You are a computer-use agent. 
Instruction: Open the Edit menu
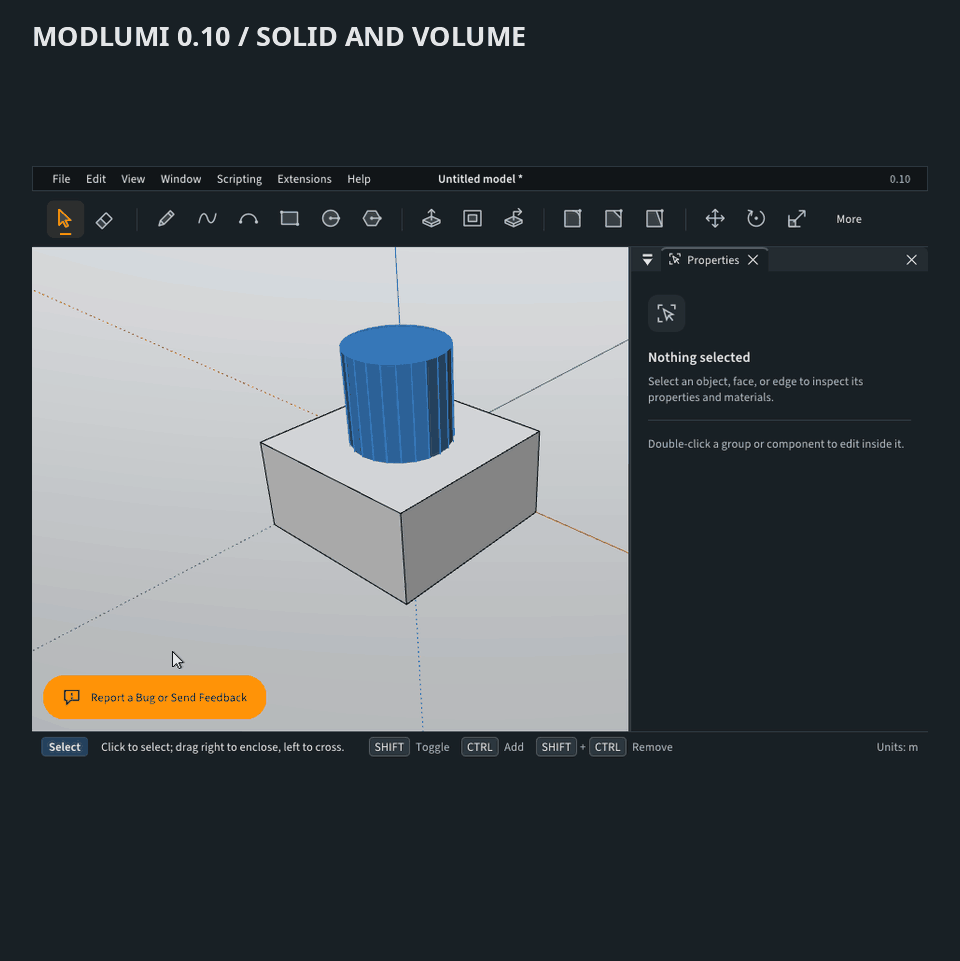coord(96,179)
